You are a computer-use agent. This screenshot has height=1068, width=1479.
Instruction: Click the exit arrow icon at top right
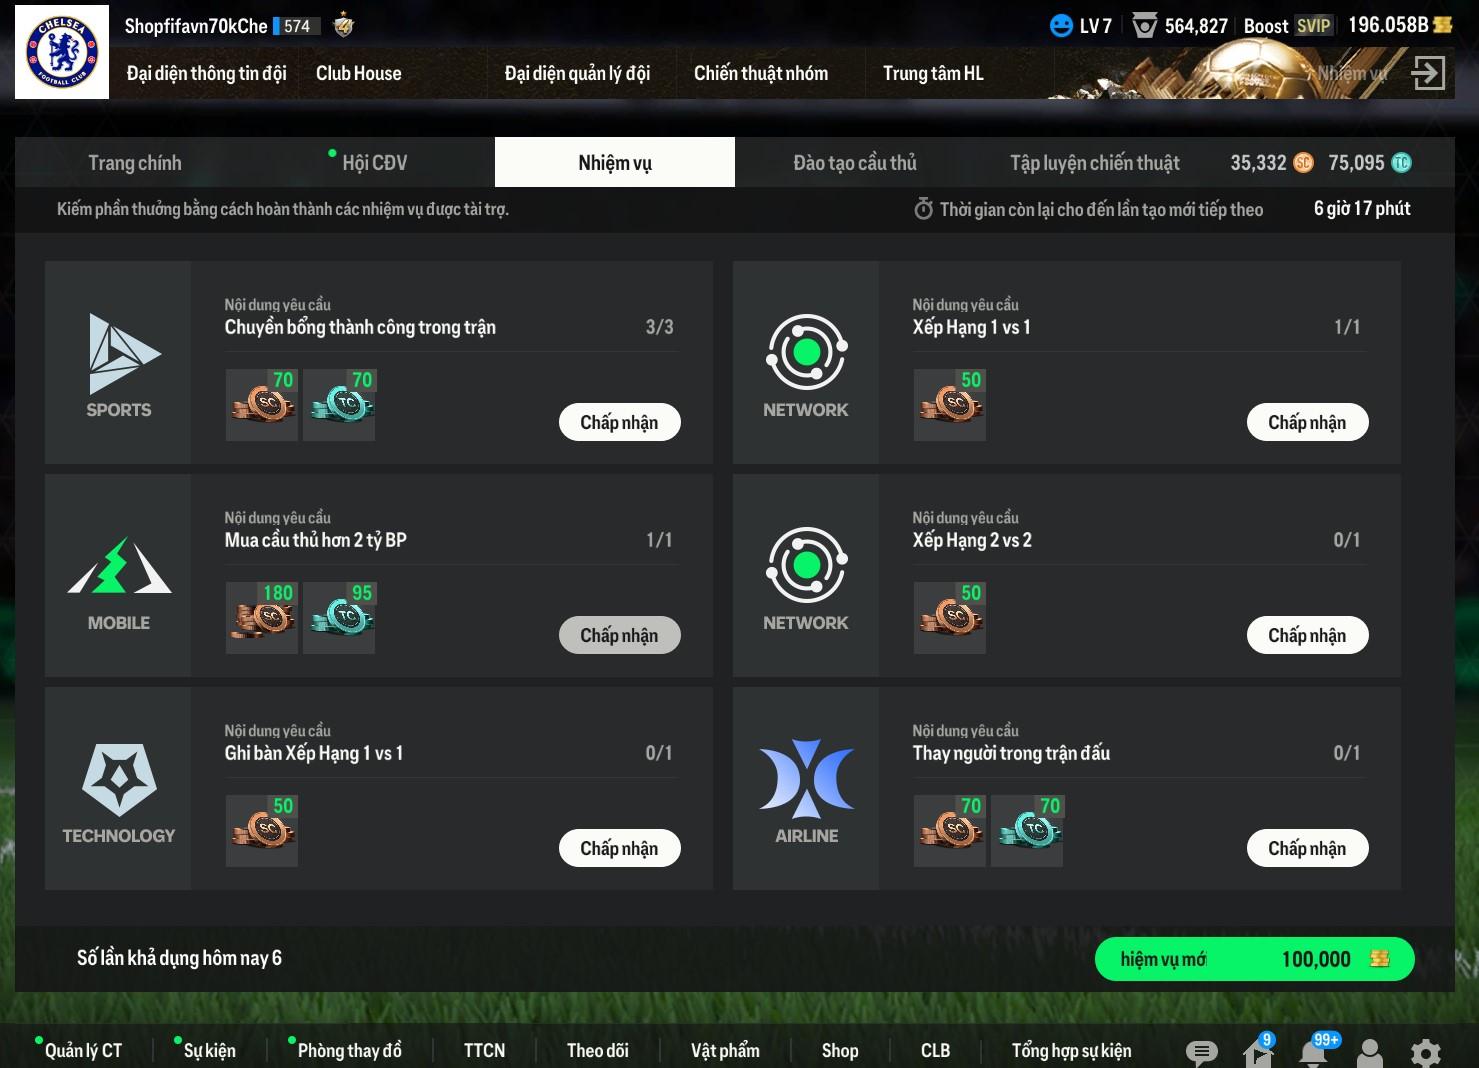(1428, 72)
